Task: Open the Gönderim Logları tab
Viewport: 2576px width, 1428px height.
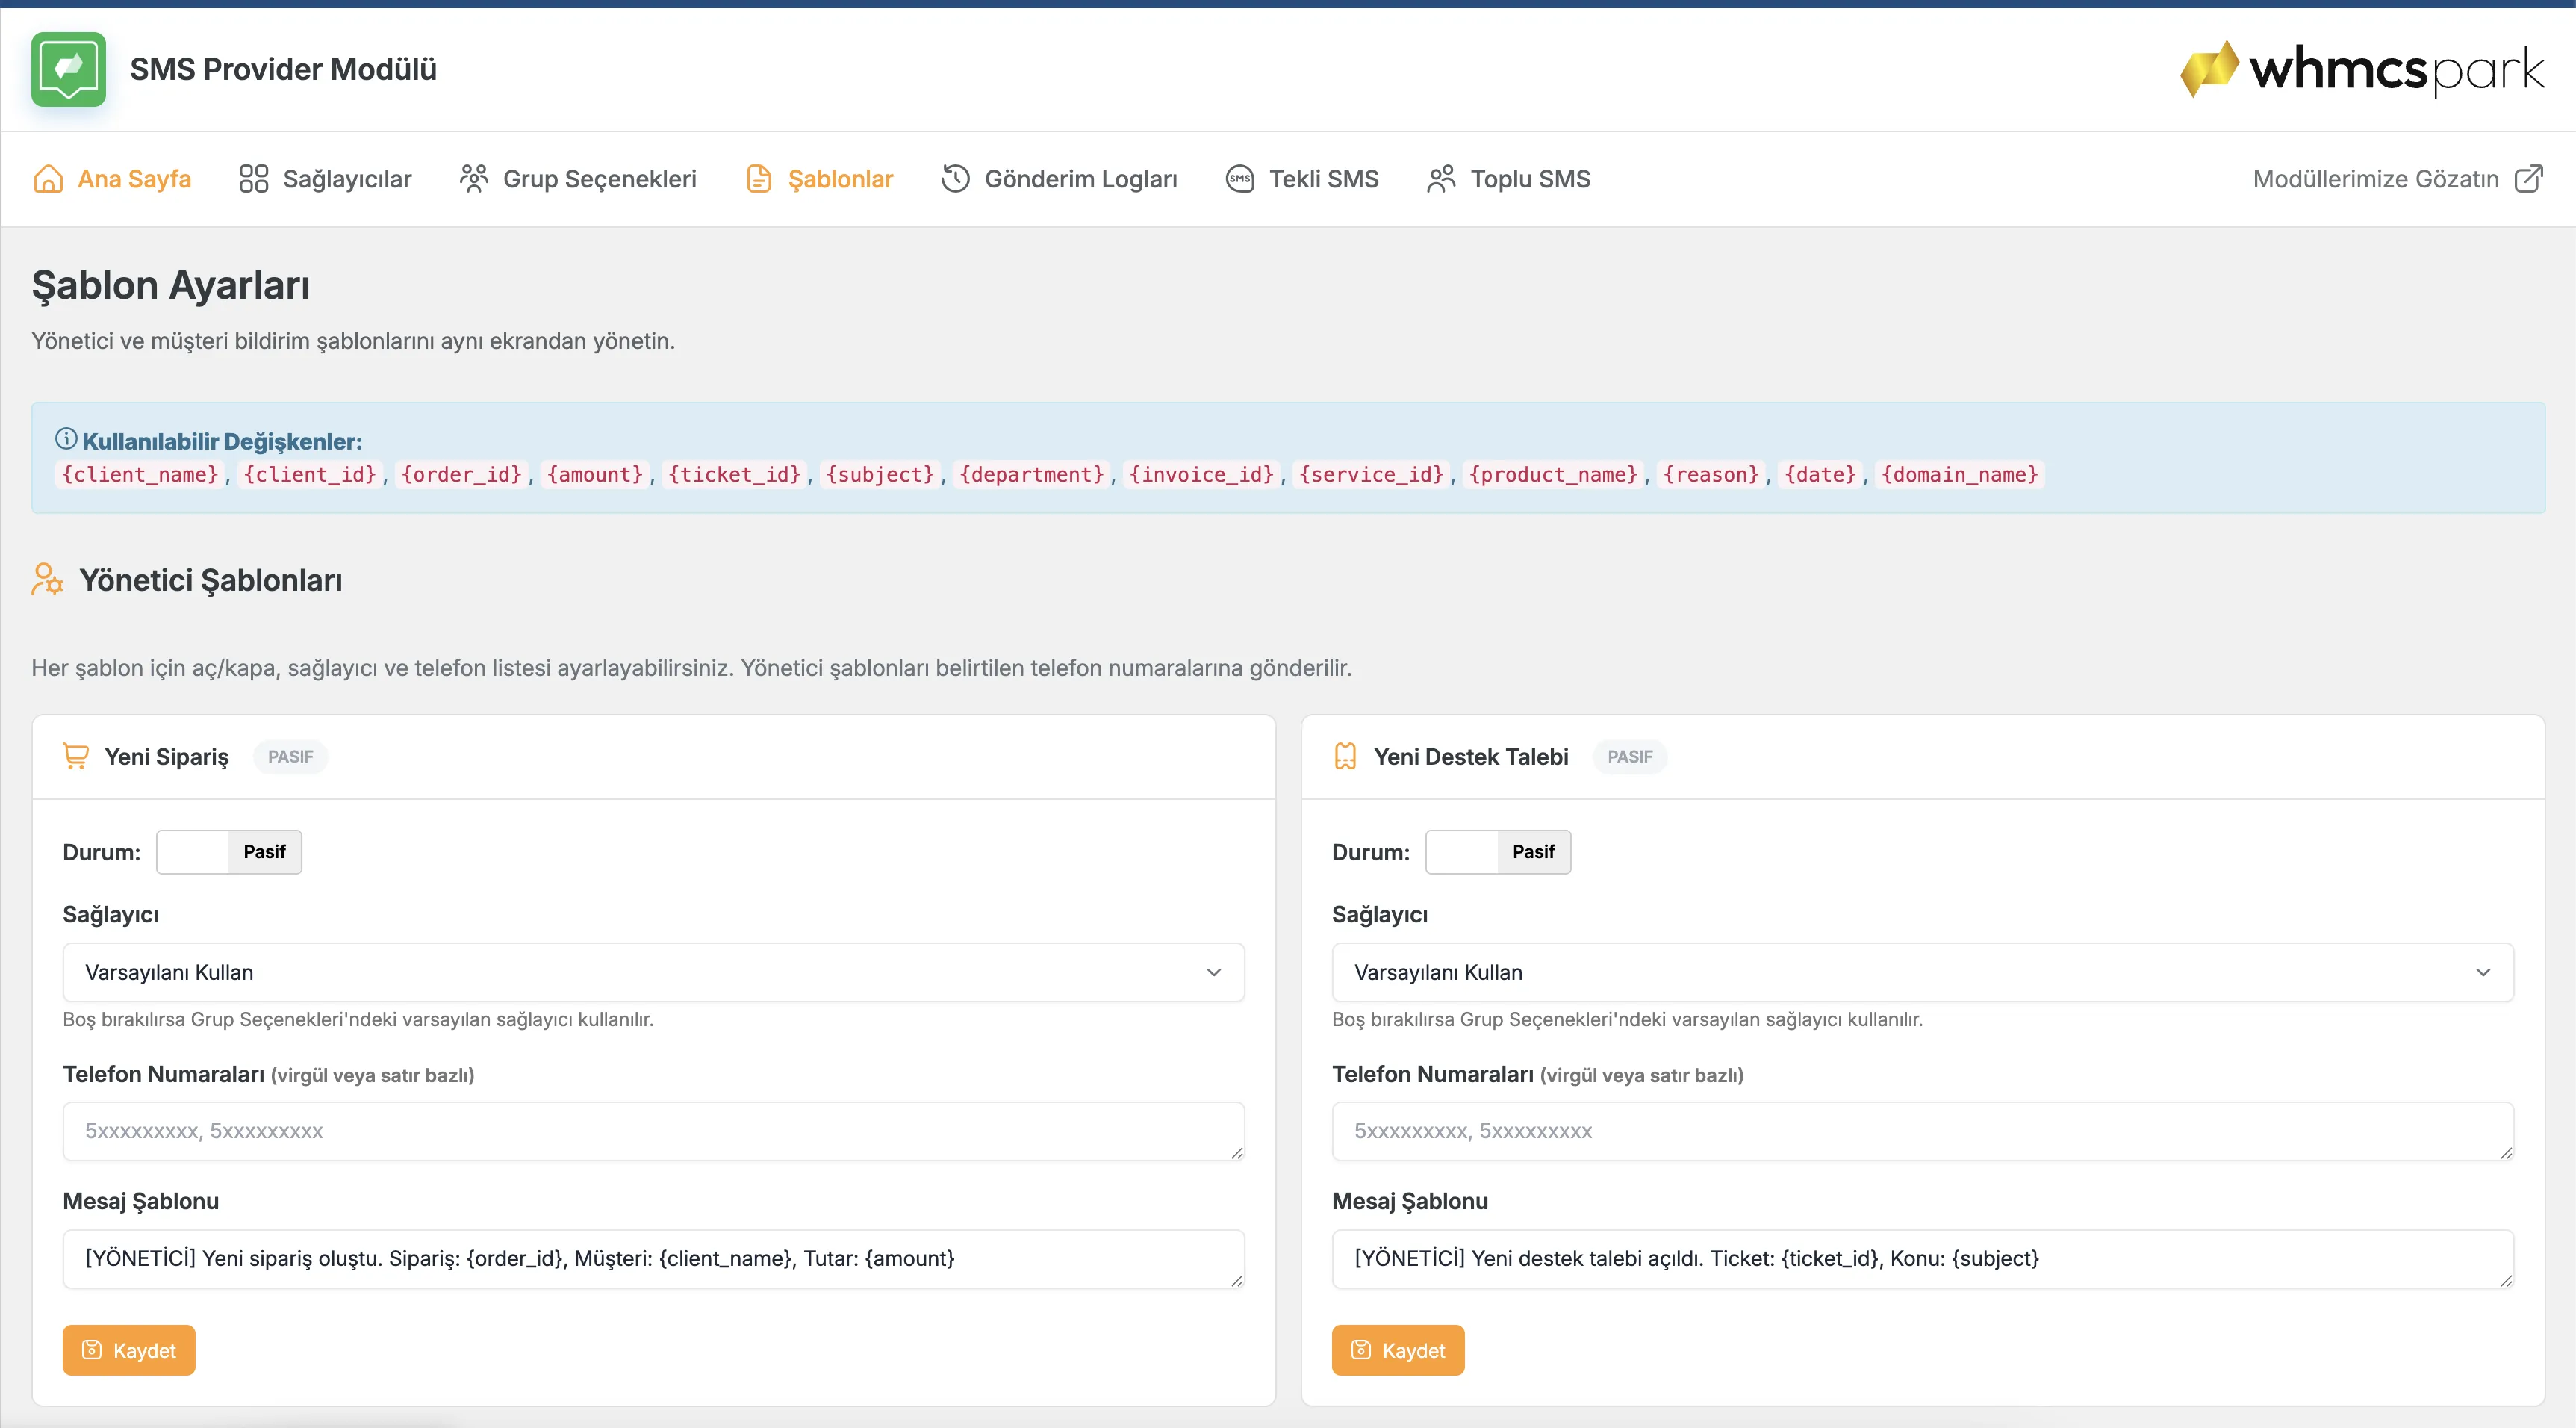Action: (1059, 179)
